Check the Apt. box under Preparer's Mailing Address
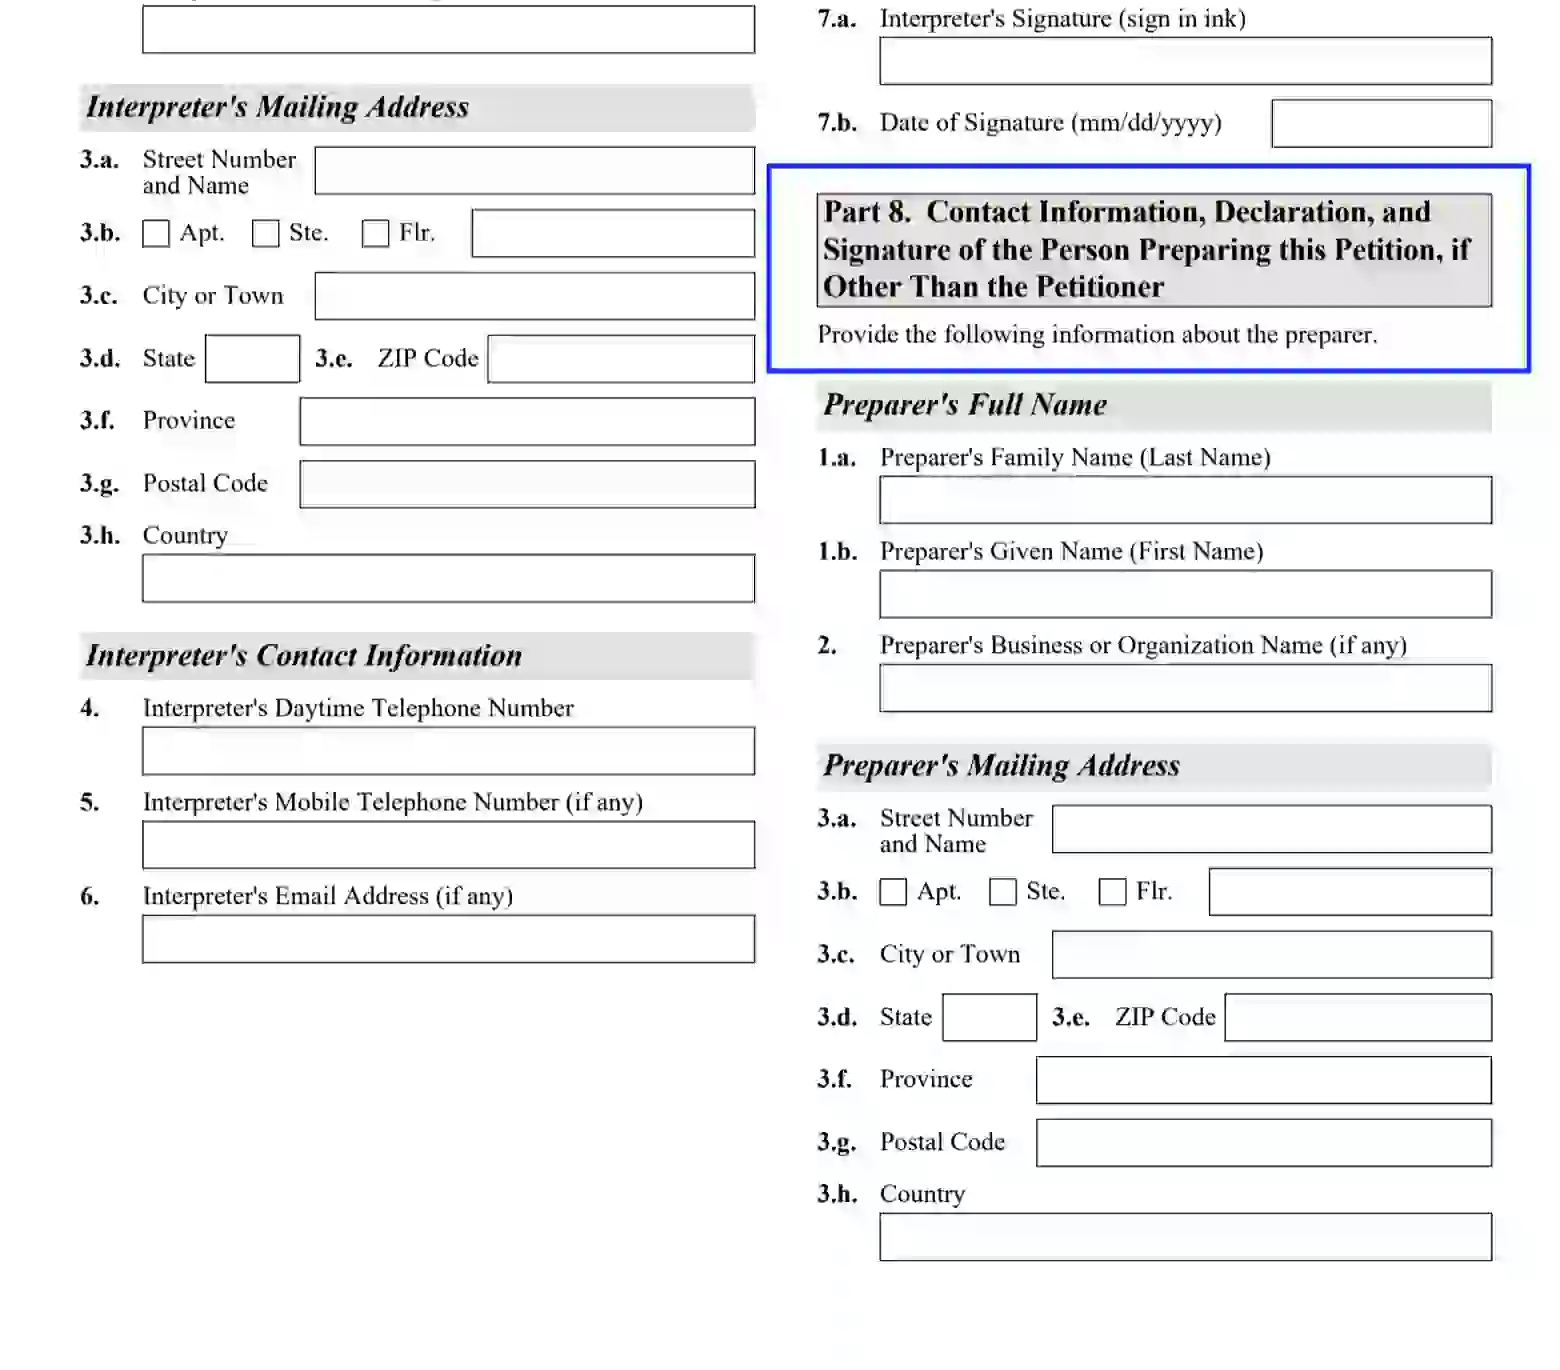The image size is (1560, 1370). pos(893,891)
